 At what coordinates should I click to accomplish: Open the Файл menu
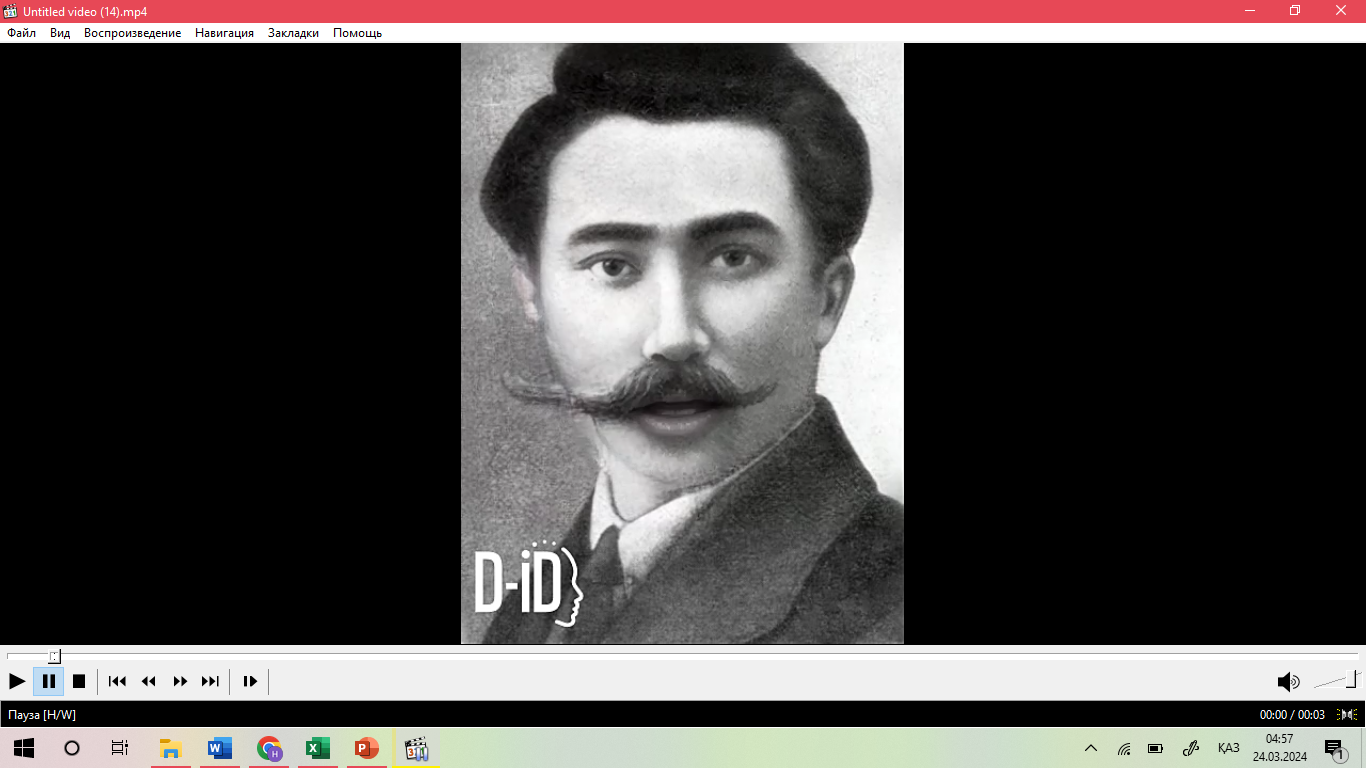(21, 33)
